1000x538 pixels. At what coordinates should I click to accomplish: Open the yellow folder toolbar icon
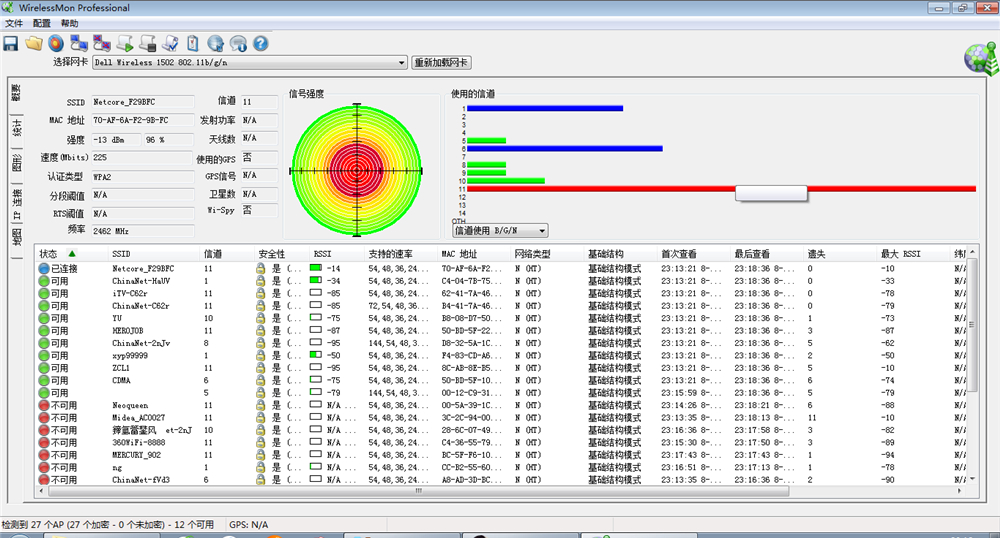33,43
